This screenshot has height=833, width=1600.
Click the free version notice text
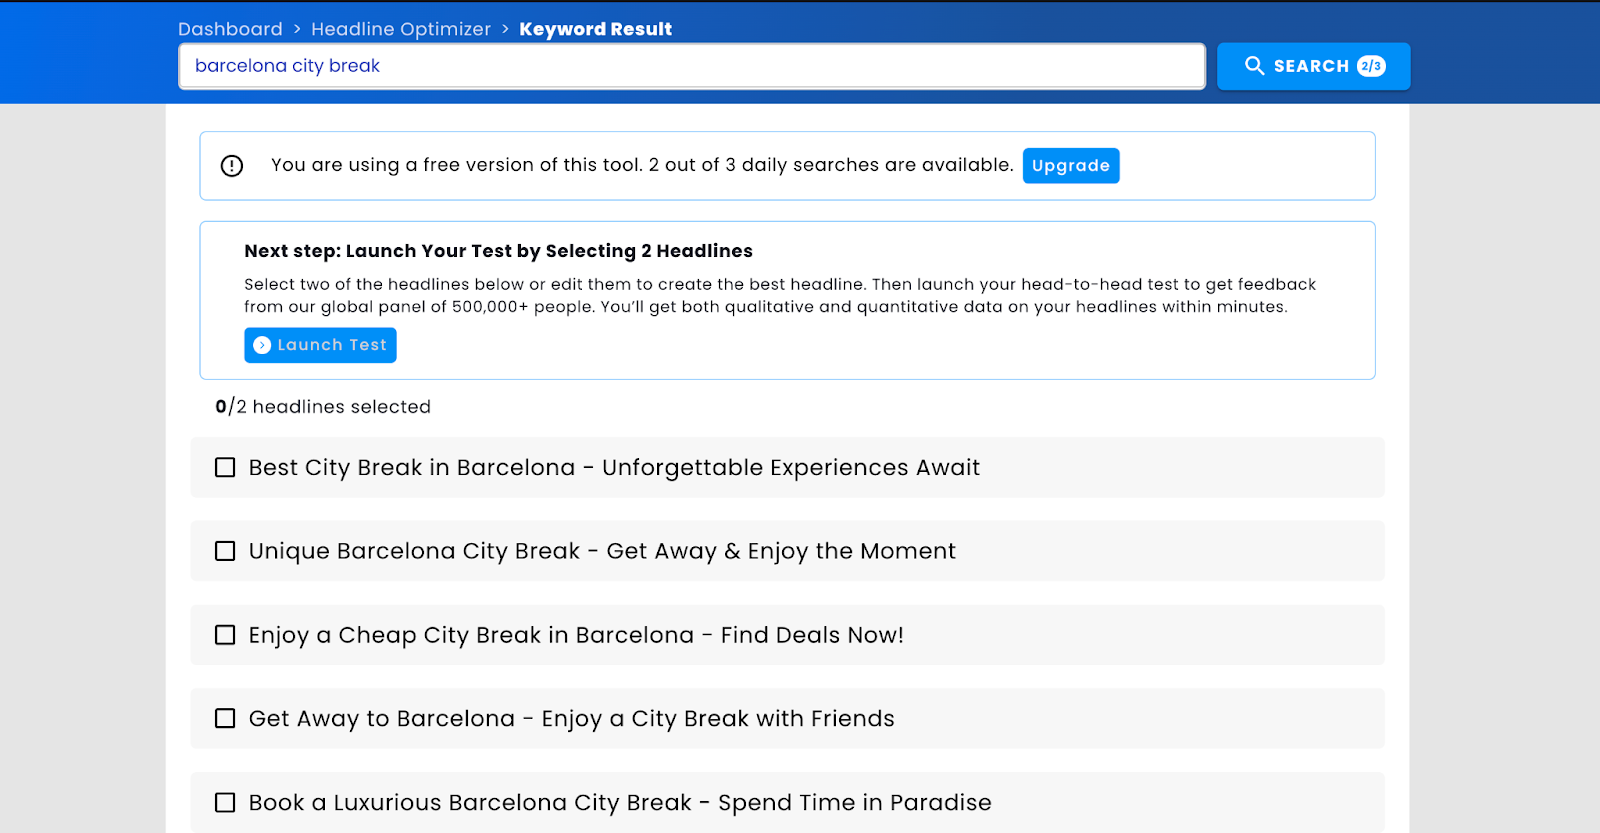click(x=642, y=165)
